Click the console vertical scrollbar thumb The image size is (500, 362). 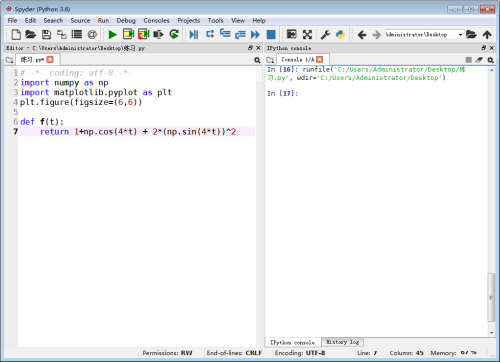tap(491, 297)
